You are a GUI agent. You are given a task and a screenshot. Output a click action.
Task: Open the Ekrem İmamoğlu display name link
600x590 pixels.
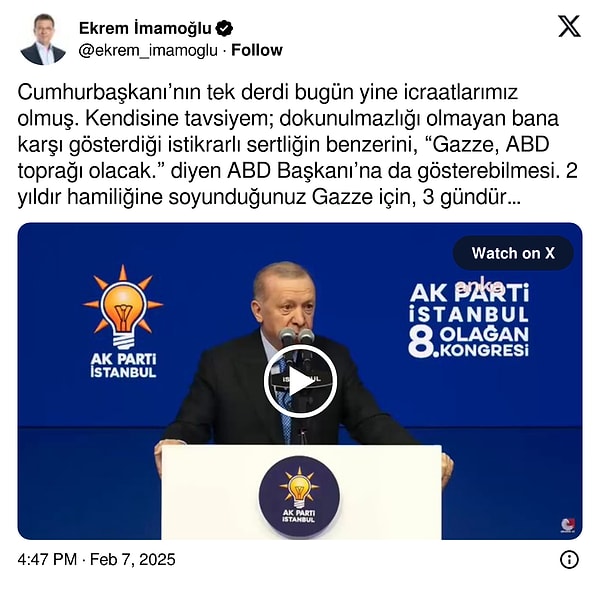pos(145,28)
